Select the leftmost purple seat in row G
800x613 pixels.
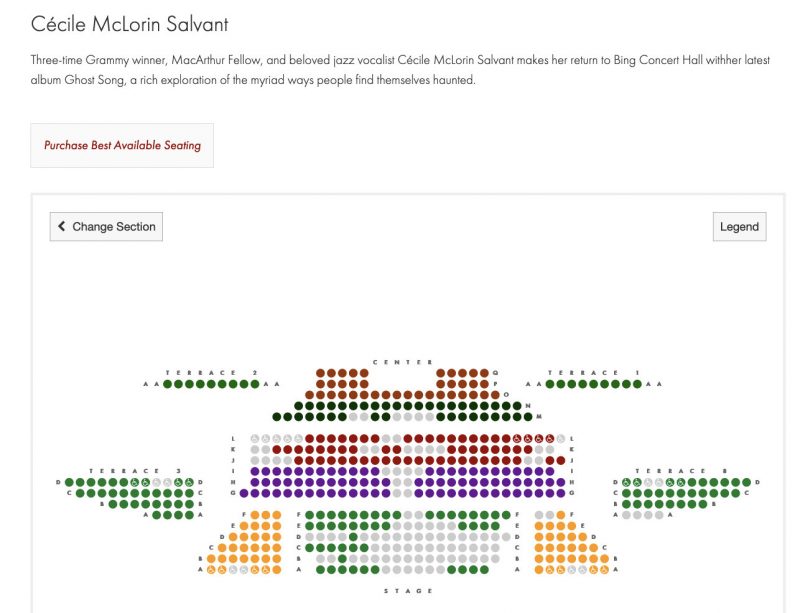pyautogui.click(x=244, y=493)
